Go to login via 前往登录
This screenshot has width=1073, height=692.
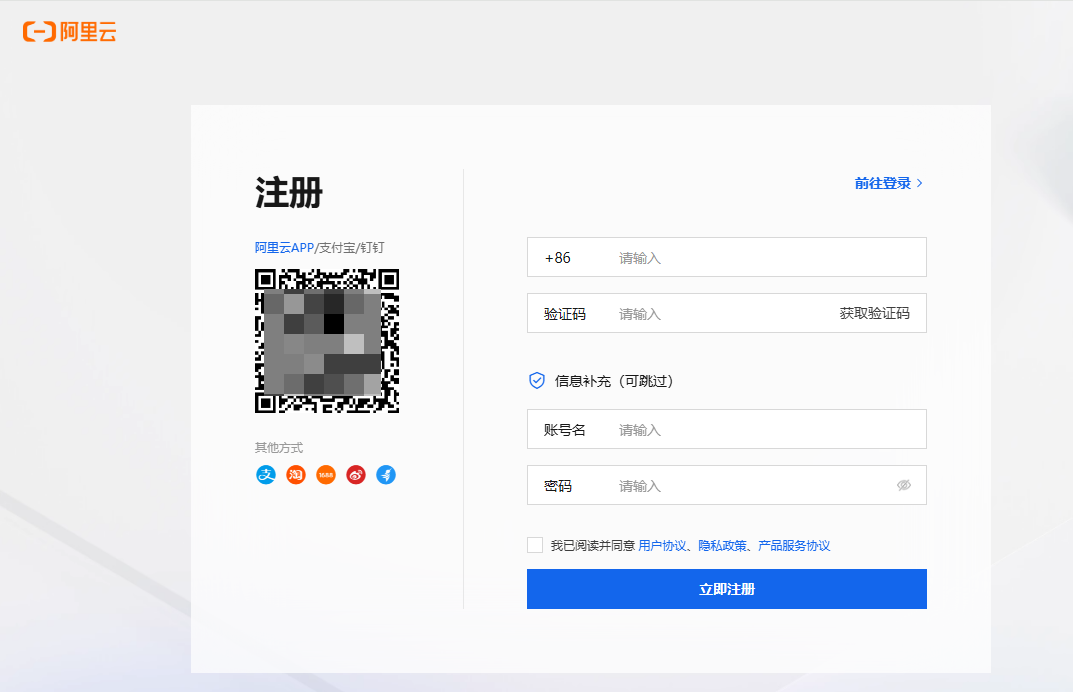tap(888, 183)
